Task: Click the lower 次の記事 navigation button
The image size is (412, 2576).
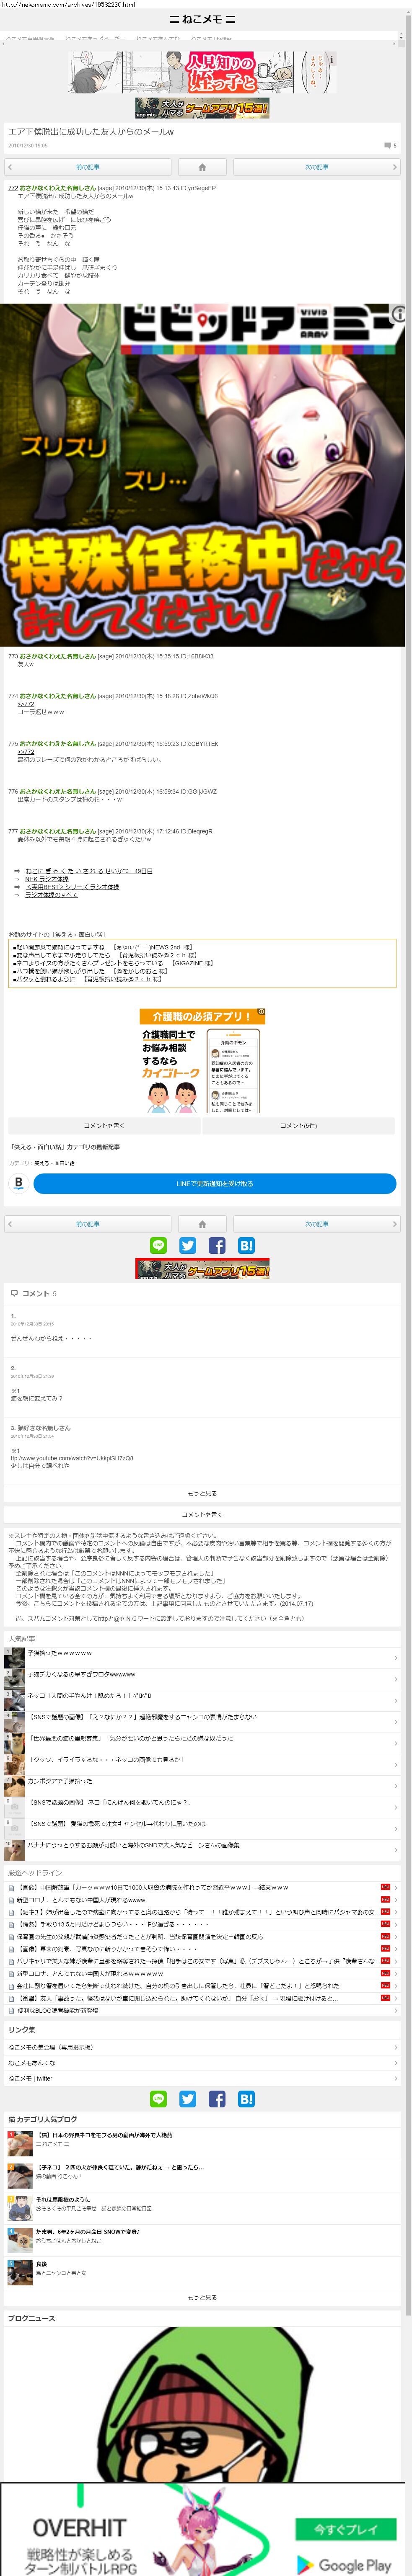Action: pyautogui.click(x=316, y=1224)
